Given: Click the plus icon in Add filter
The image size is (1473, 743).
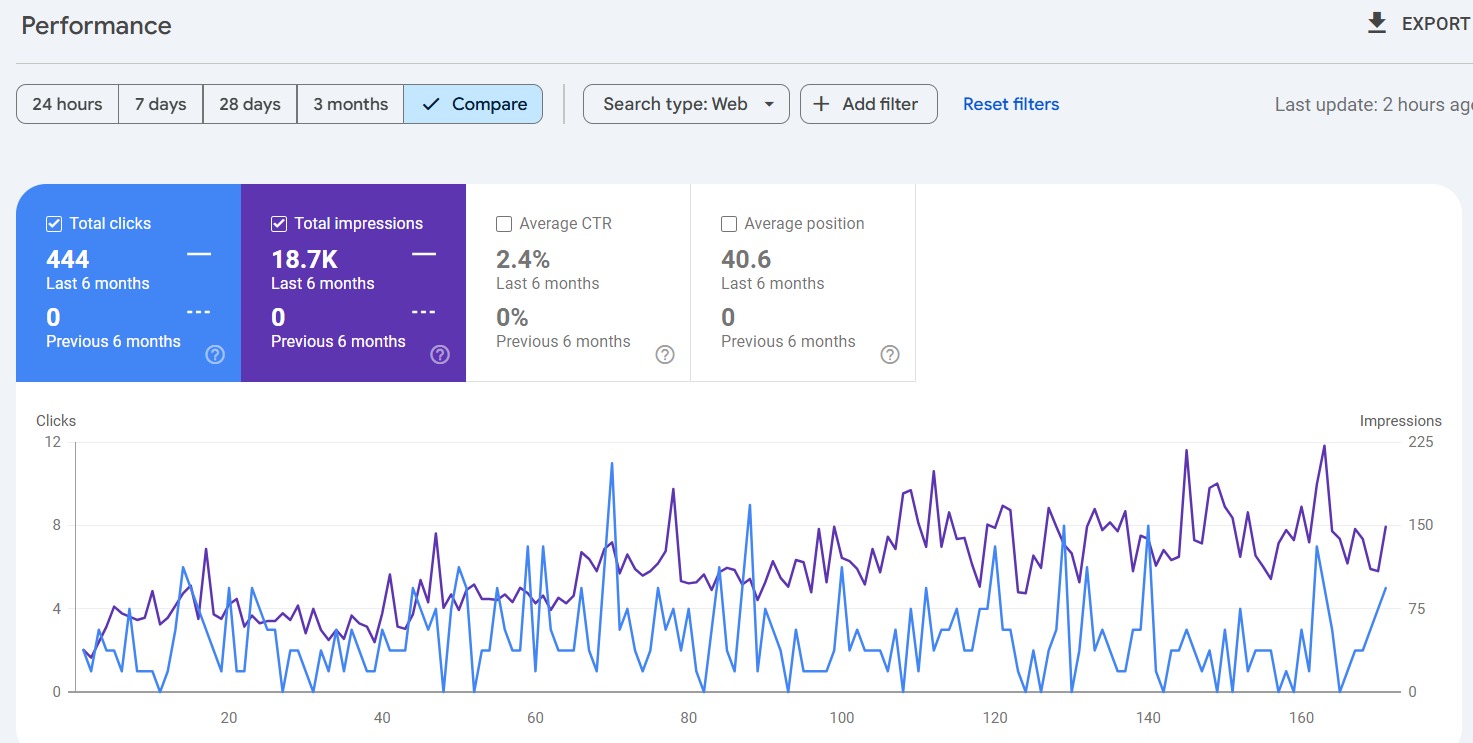Looking at the screenshot, I should click(x=821, y=104).
